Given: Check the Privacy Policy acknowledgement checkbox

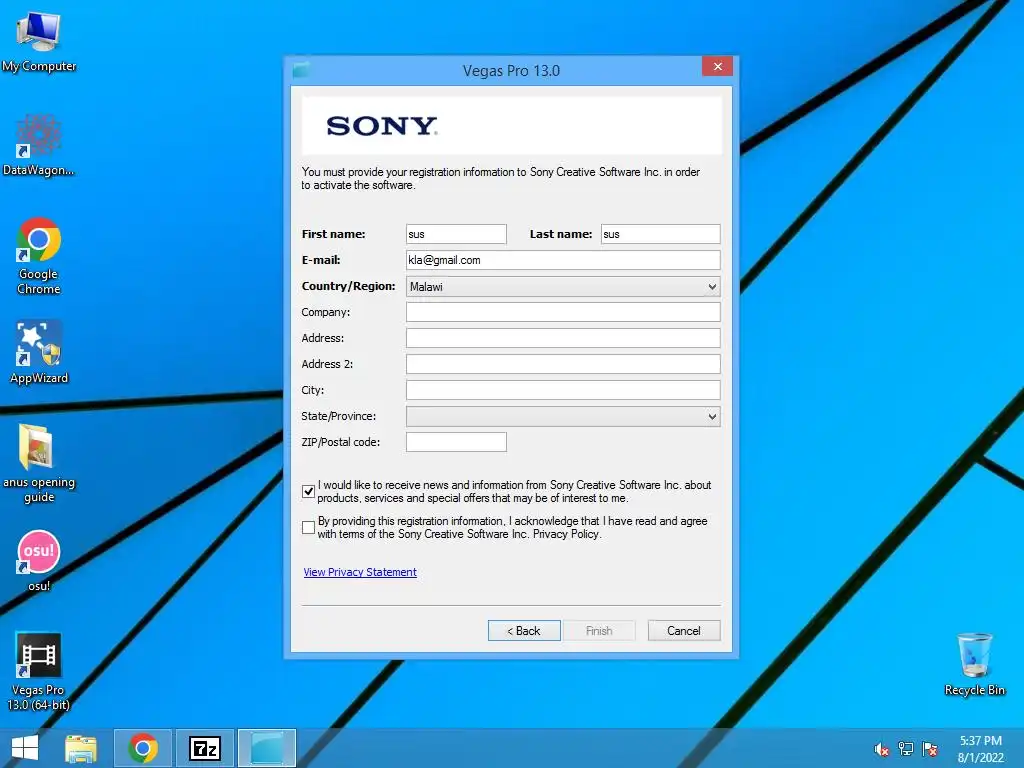Looking at the screenshot, I should point(308,528).
